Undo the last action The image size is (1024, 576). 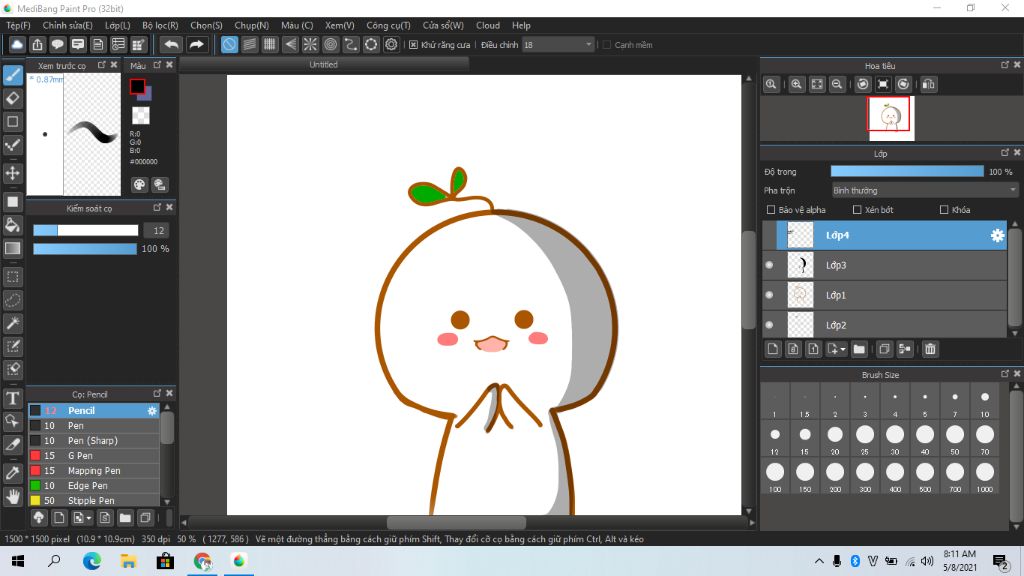(171, 44)
